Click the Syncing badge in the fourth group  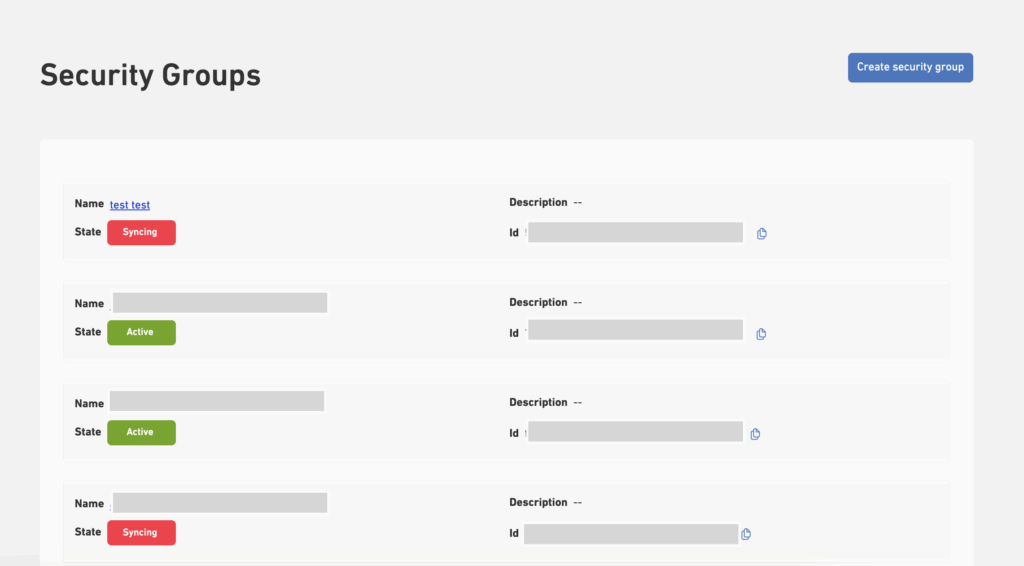coord(141,532)
